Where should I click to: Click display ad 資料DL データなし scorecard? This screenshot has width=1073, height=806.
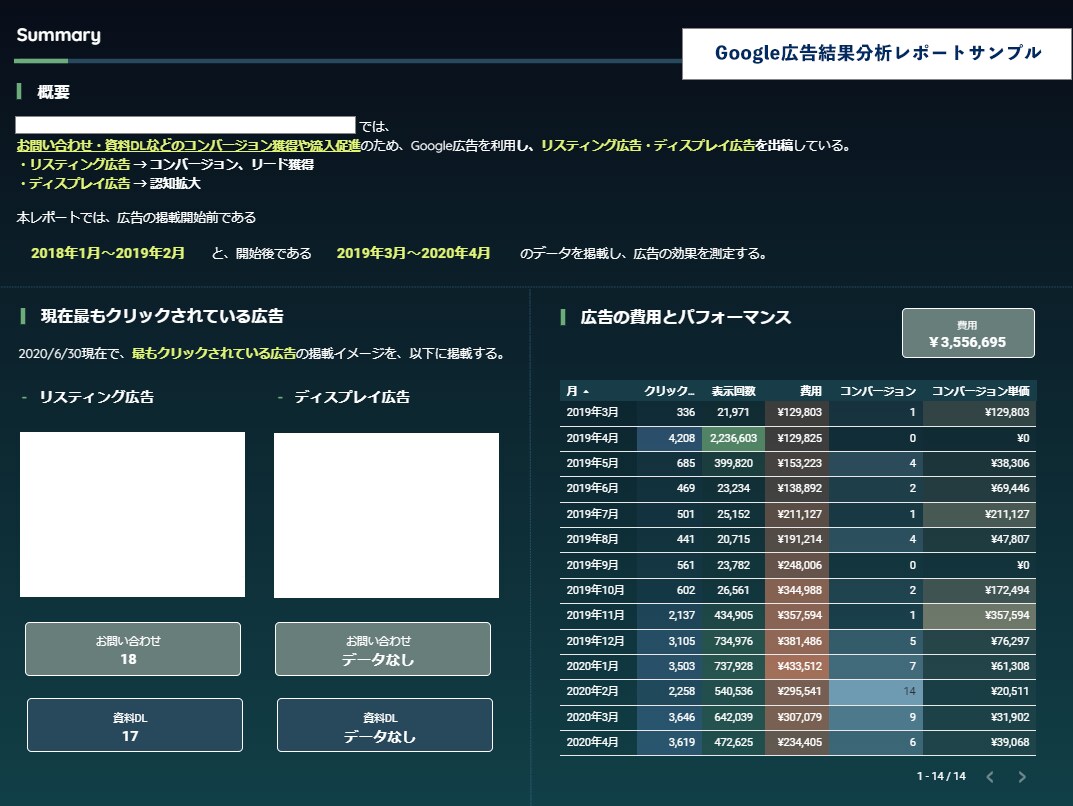click(385, 725)
